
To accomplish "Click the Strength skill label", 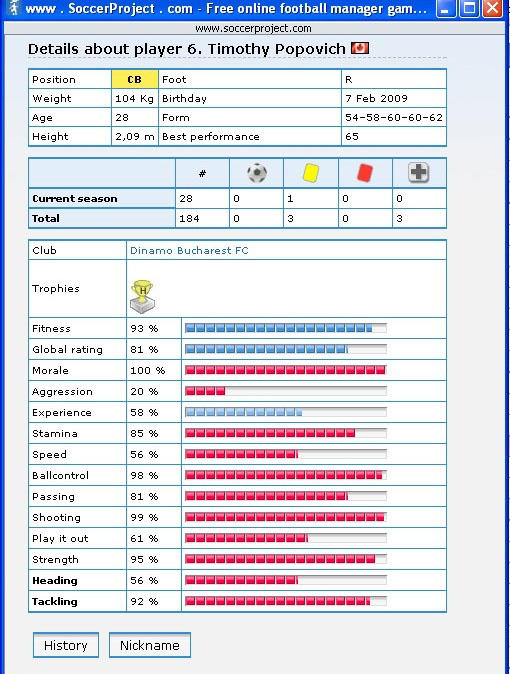I will [x=55, y=559].
